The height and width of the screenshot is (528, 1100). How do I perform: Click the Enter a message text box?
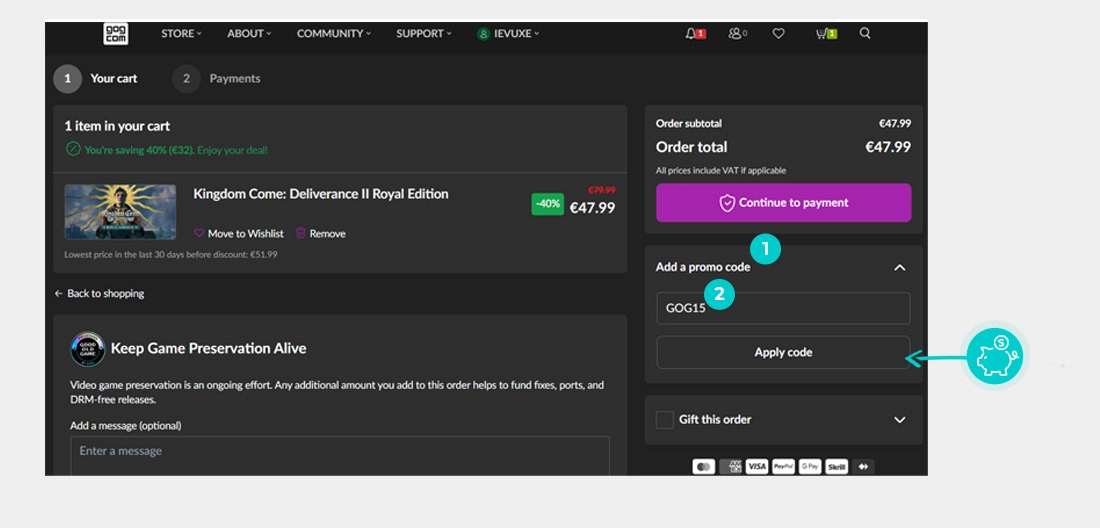(340, 456)
